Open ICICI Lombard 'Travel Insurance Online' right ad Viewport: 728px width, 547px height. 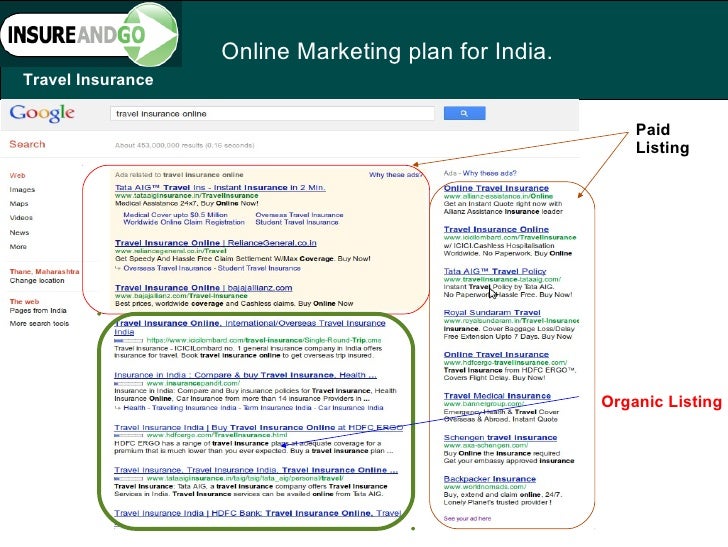point(496,229)
